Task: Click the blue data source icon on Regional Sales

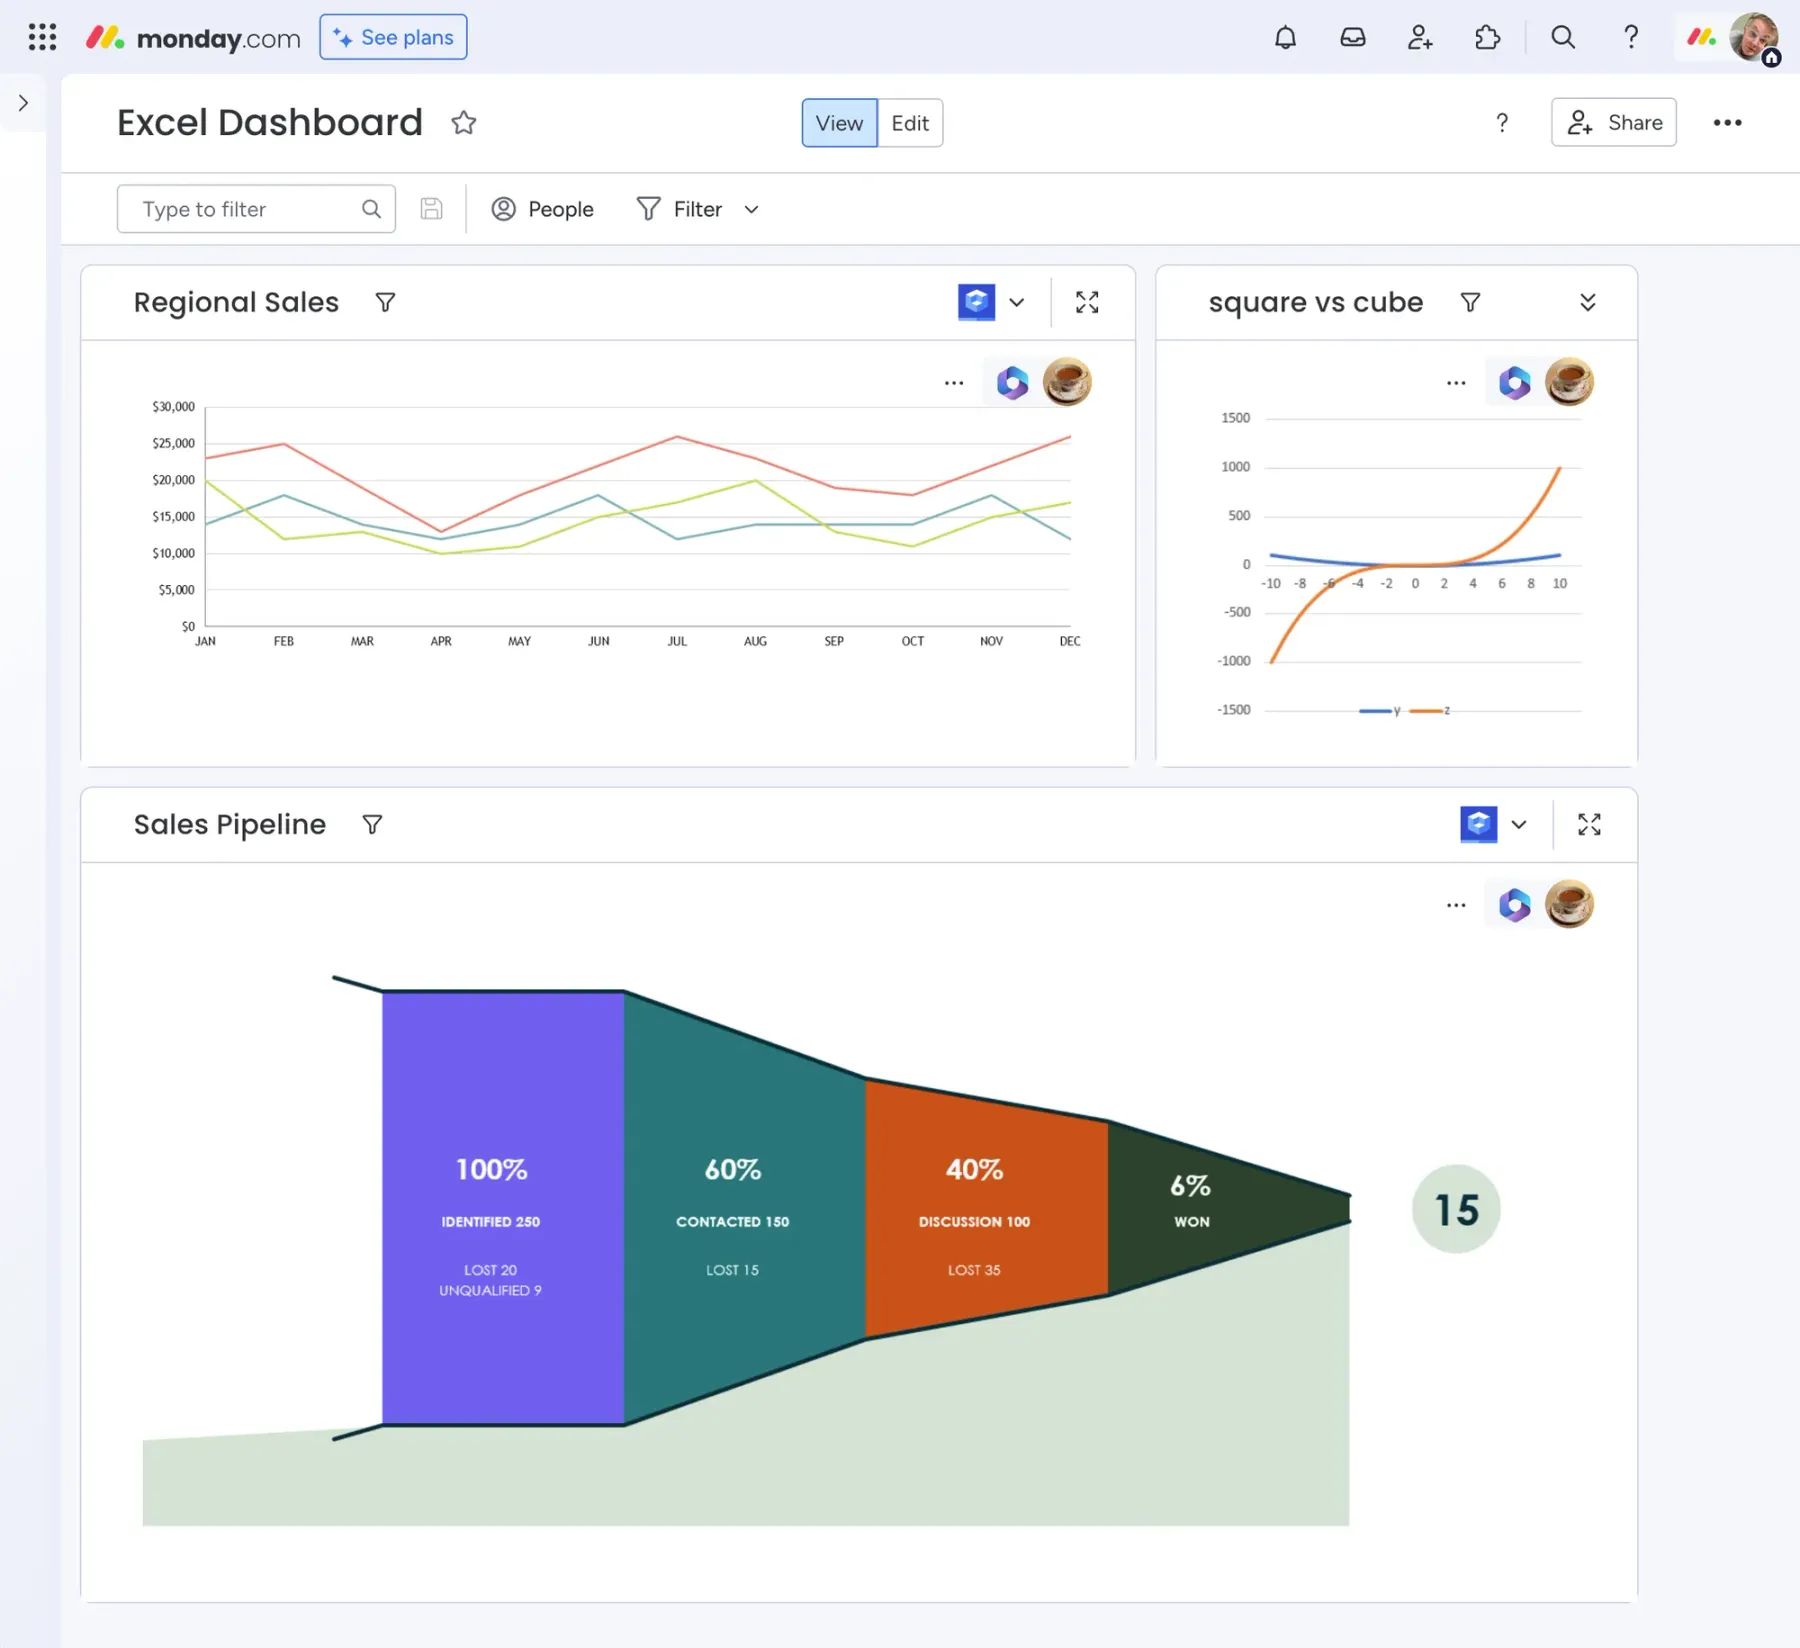Action: click(x=978, y=301)
